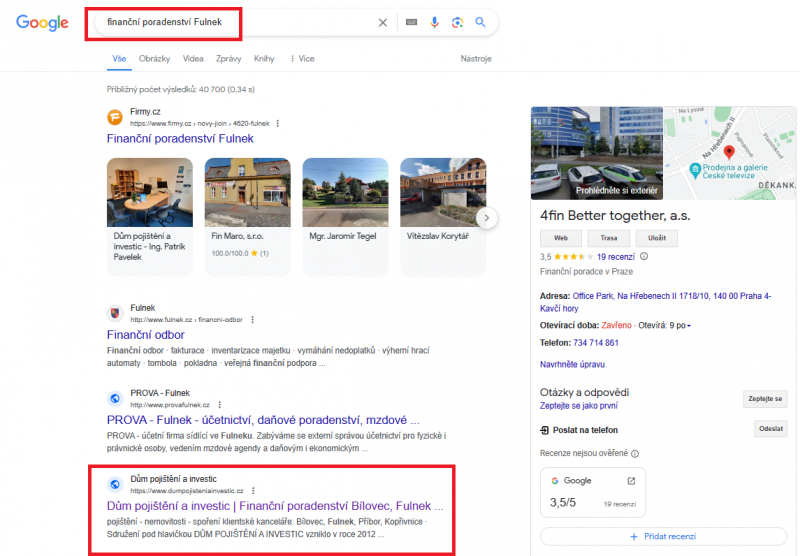Click the carousel next arrow
800x556 pixels.
[487, 218]
